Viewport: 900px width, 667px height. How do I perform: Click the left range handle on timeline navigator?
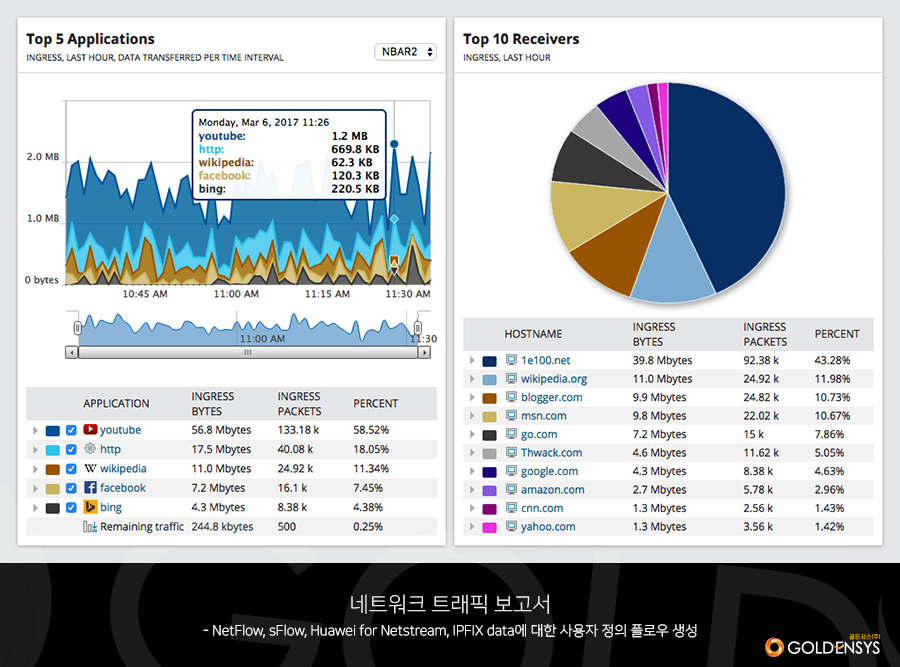coord(77,328)
